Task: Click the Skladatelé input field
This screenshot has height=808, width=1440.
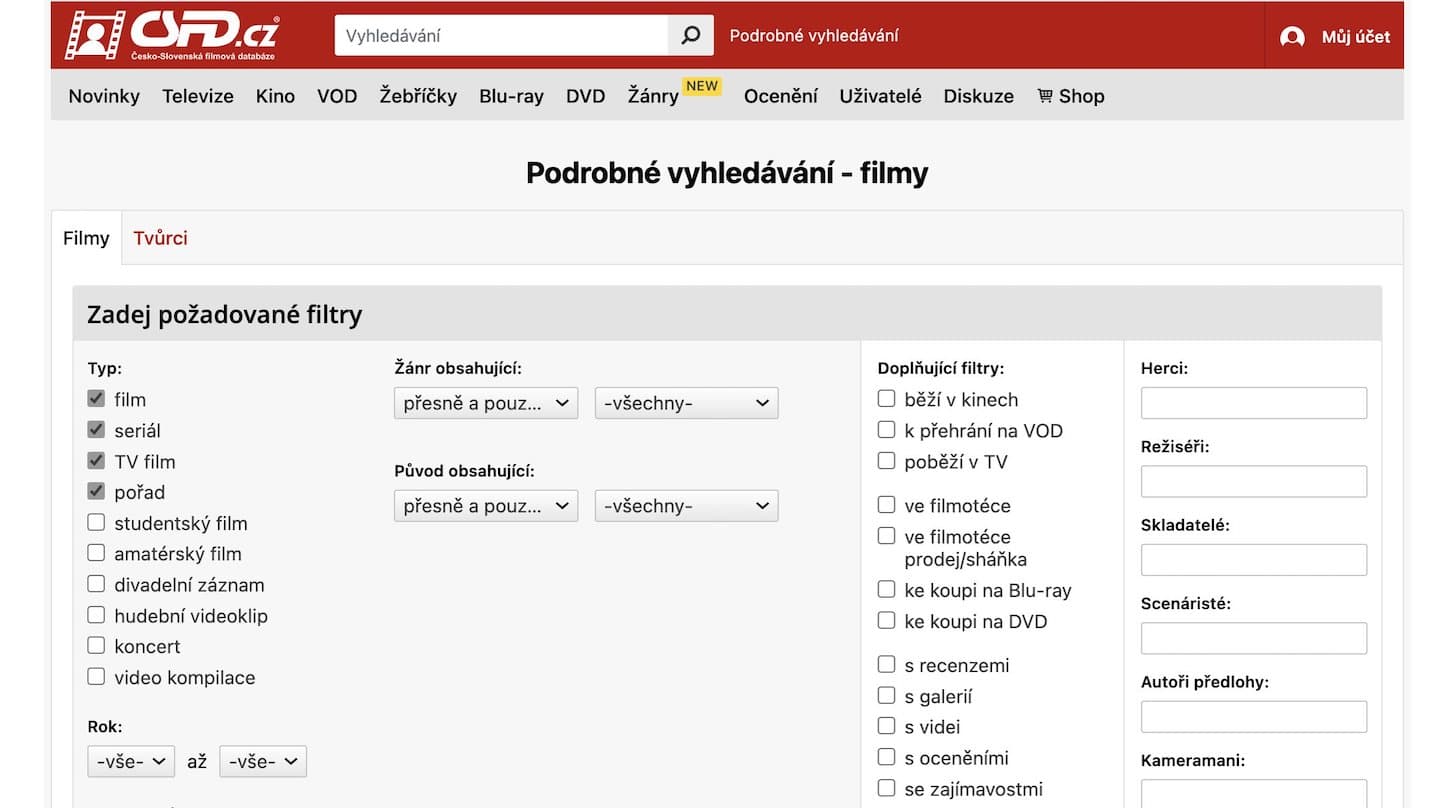Action: (1254, 560)
